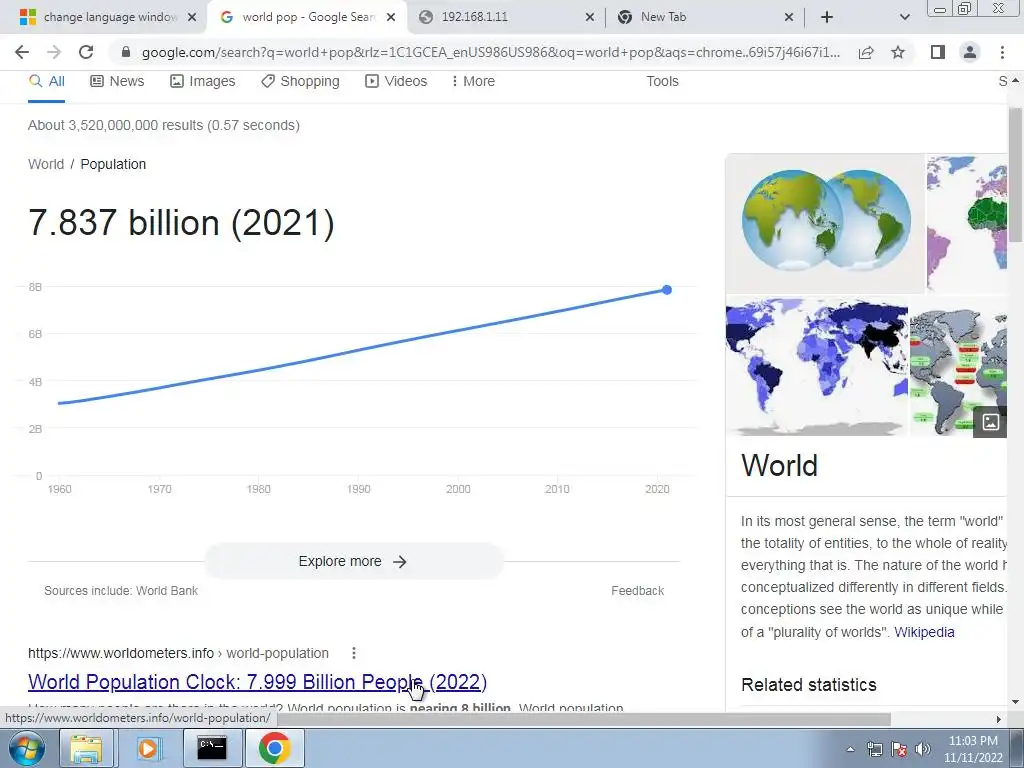Select the Shopping search filter

[300, 82]
